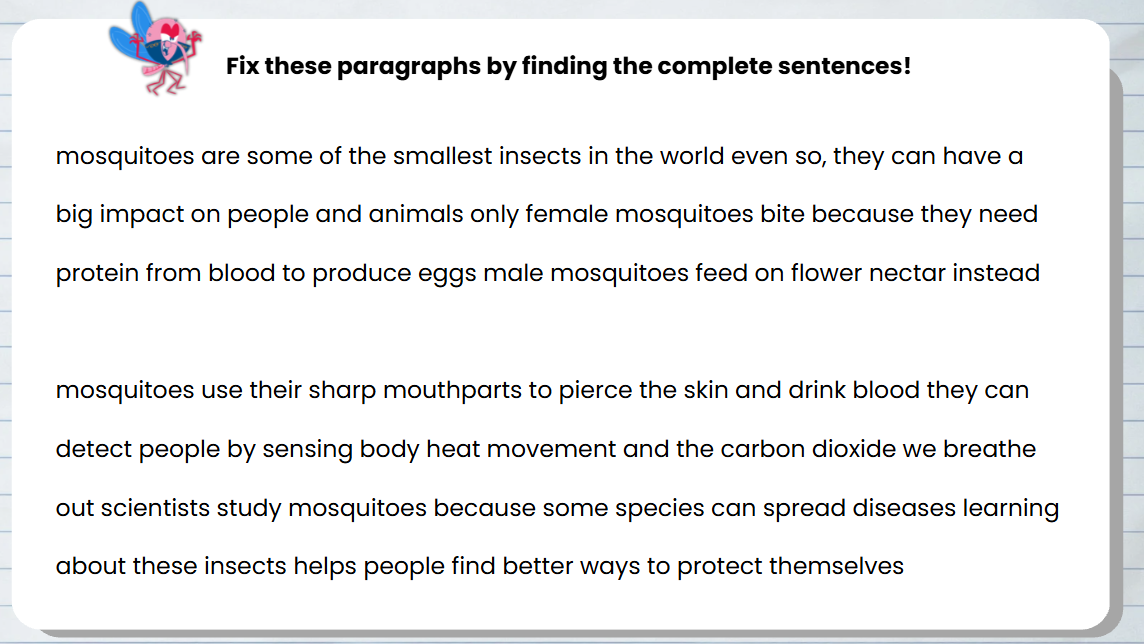Click the word 'nectar' in first paragraph
This screenshot has height=644, width=1144.
907,273
